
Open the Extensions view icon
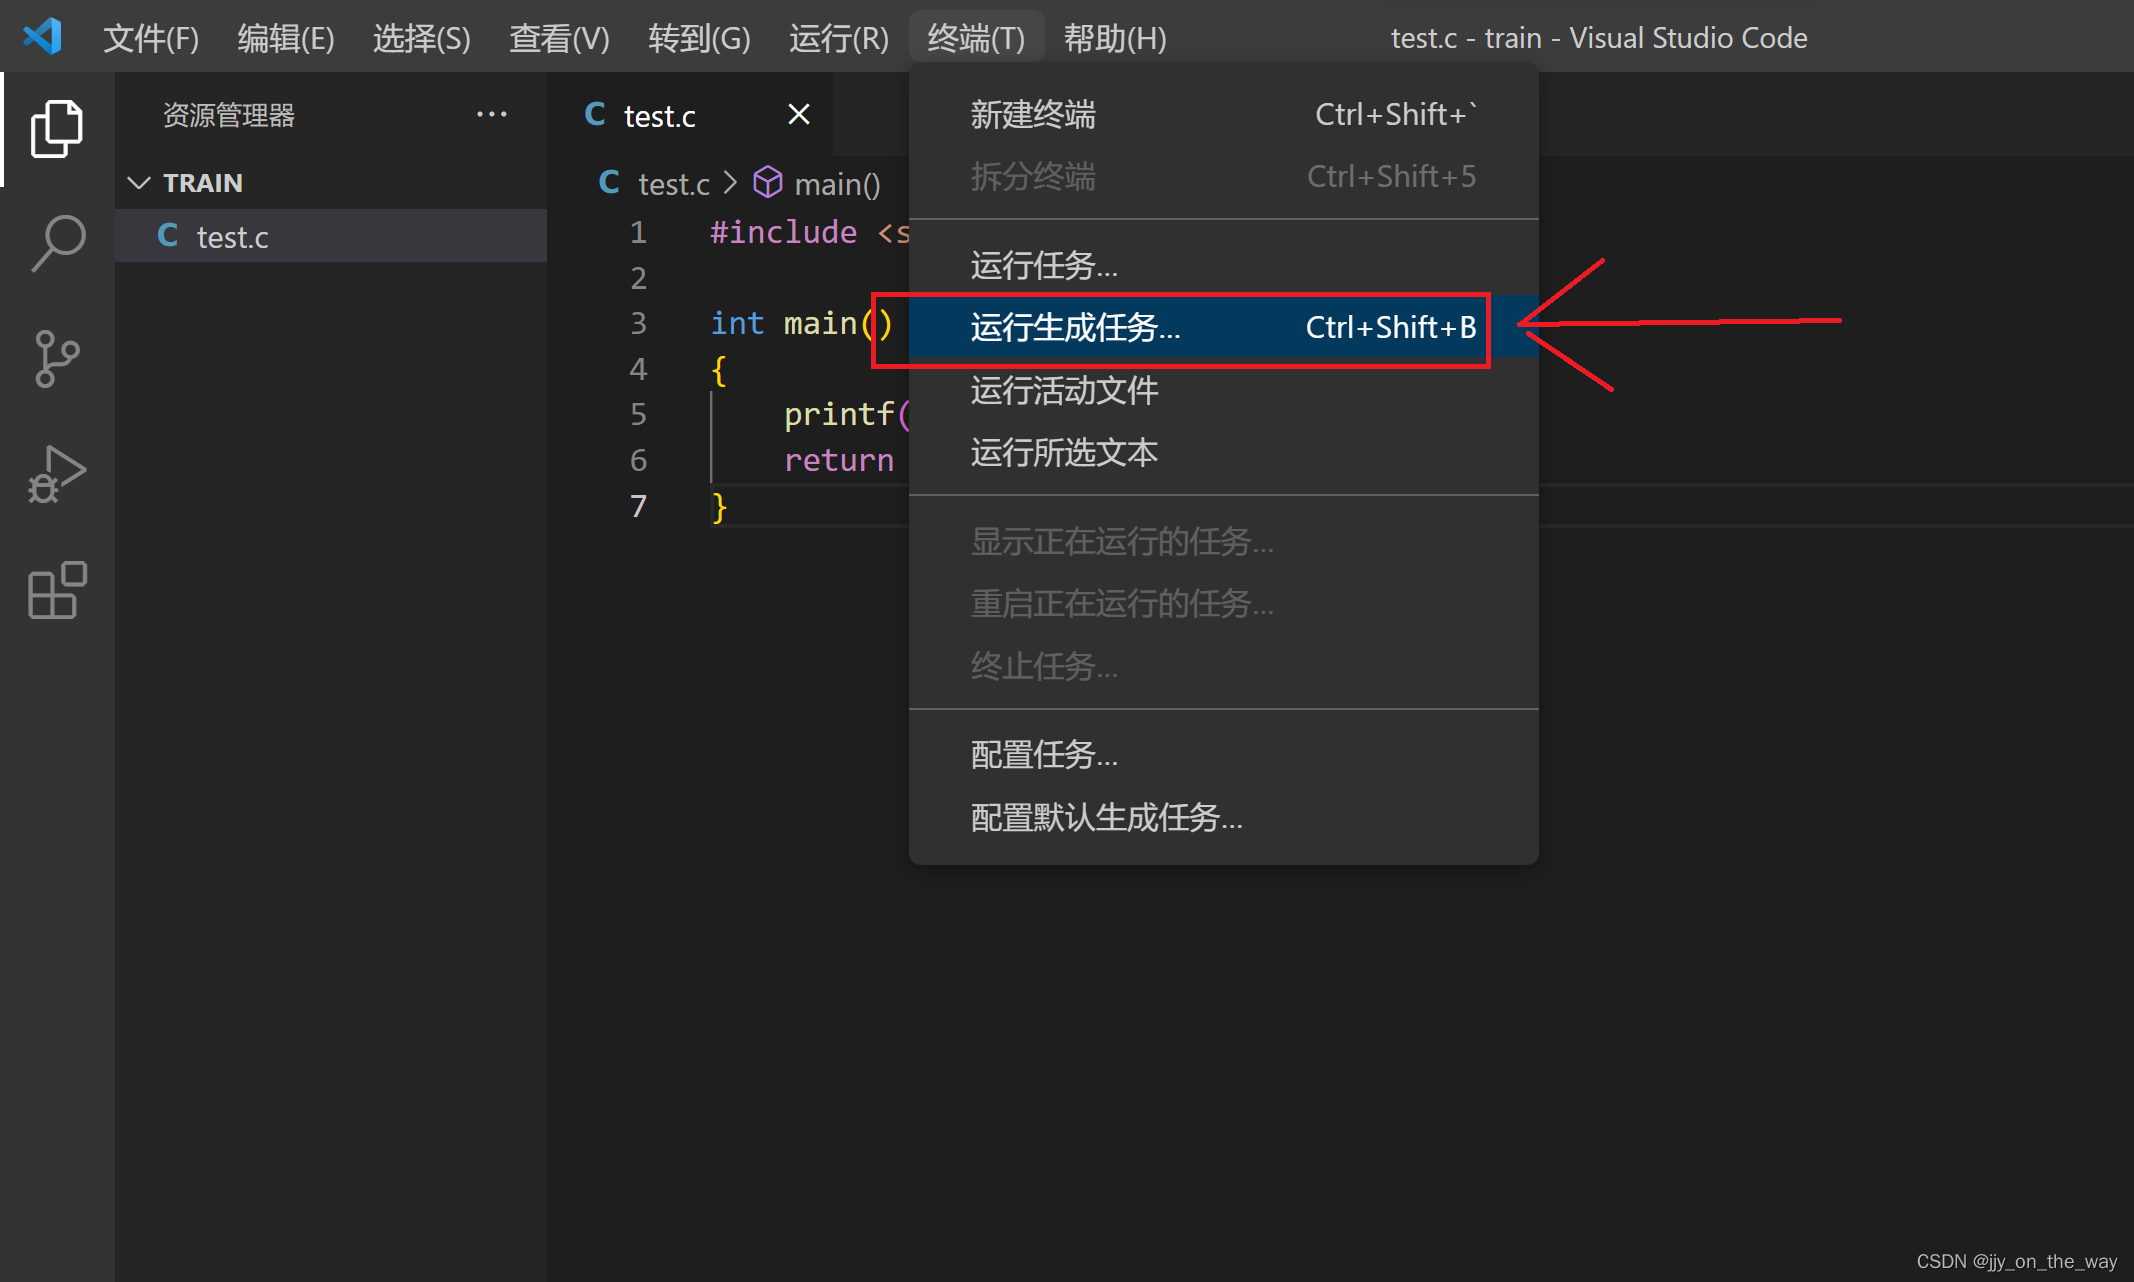(x=57, y=591)
